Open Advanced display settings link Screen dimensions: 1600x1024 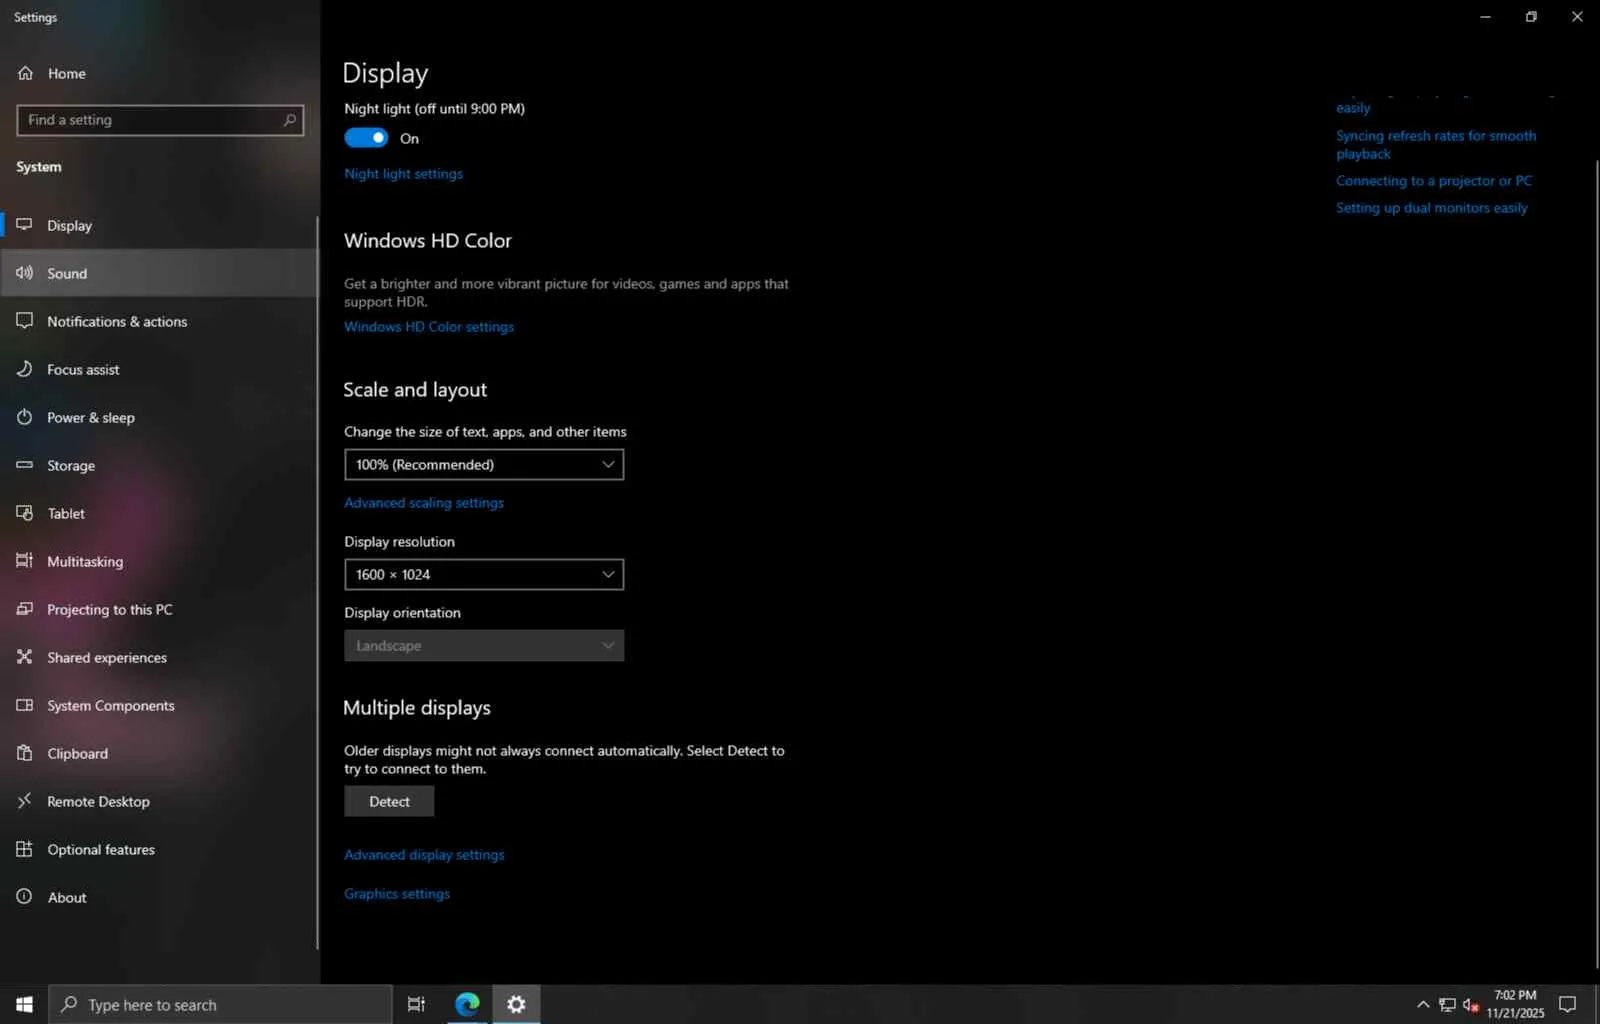point(424,854)
